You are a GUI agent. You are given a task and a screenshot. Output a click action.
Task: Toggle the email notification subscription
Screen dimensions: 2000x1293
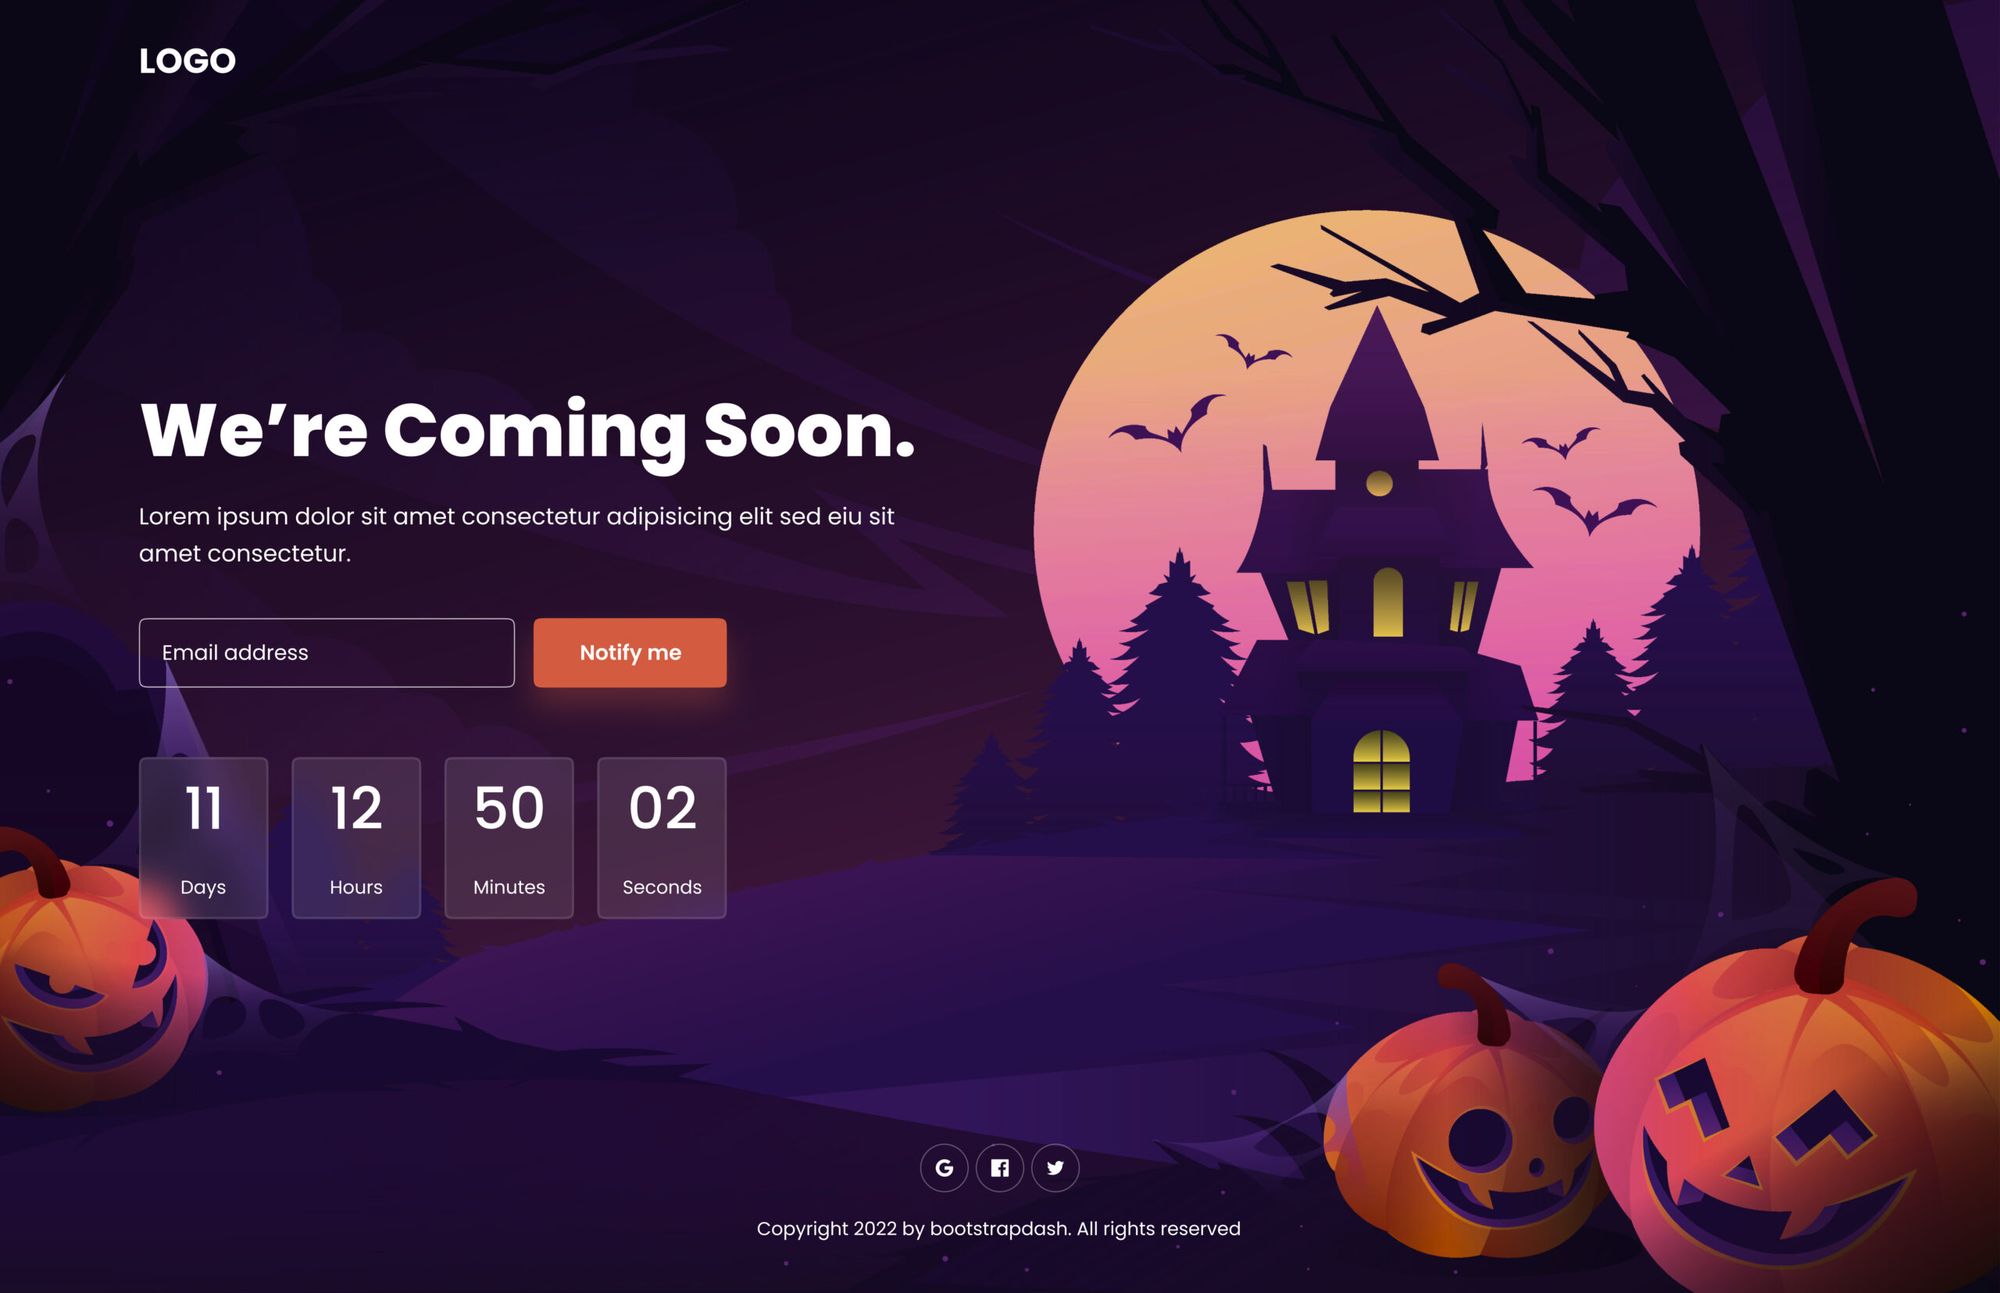pyautogui.click(x=630, y=652)
